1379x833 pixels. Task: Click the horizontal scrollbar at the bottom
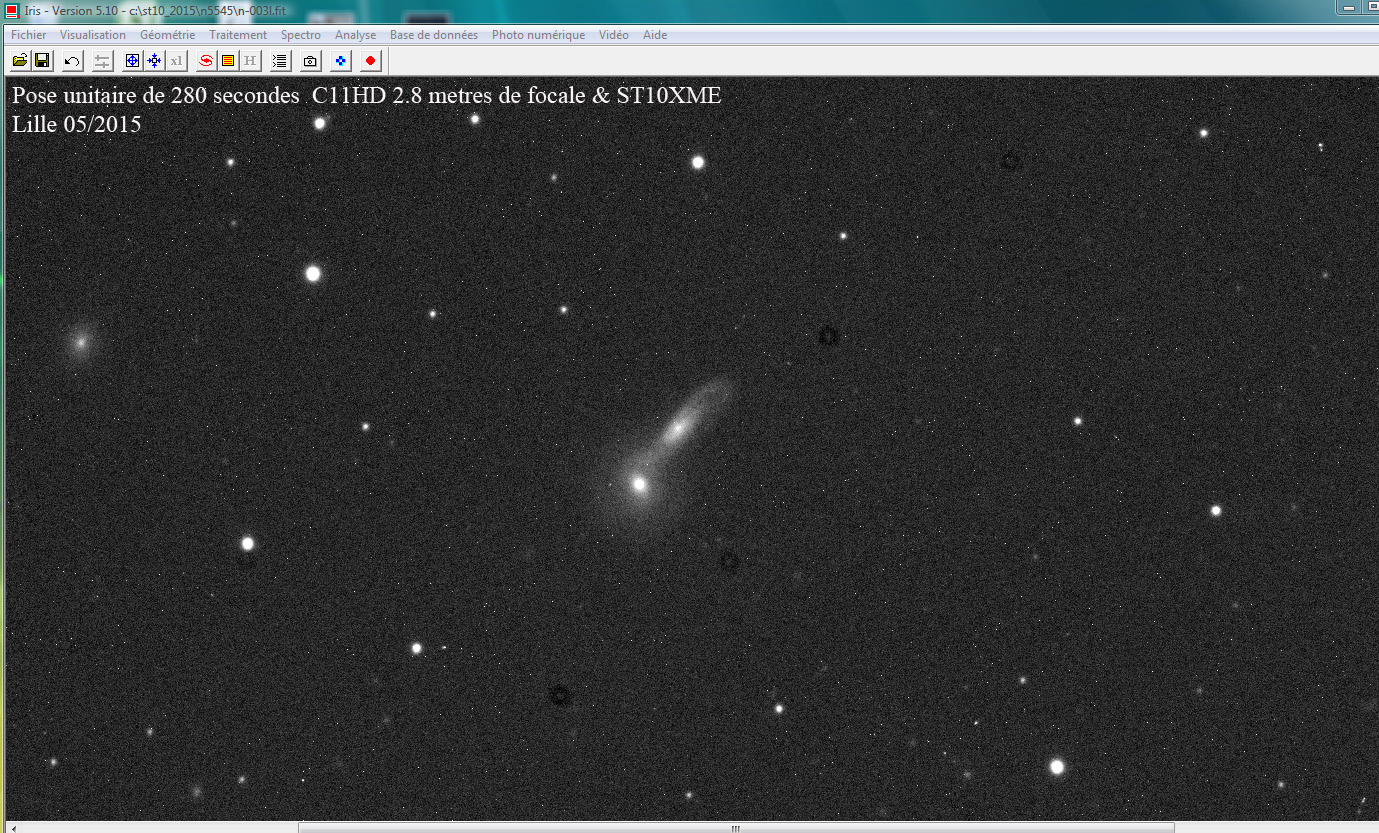coord(734,827)
